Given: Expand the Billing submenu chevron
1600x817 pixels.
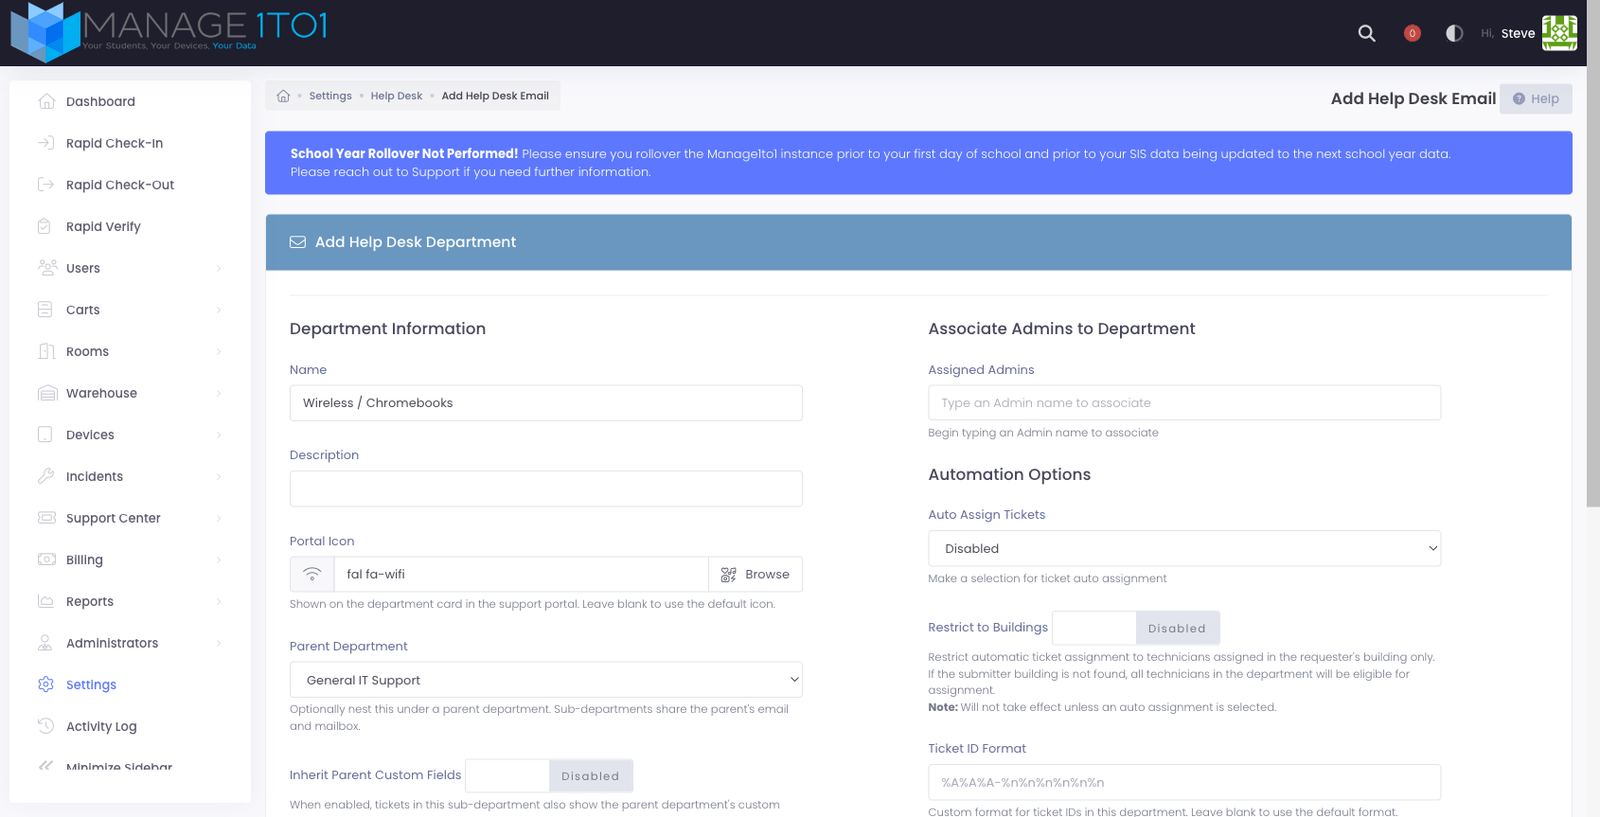Looking at the screenshot, I should click(x=219, y=560).
